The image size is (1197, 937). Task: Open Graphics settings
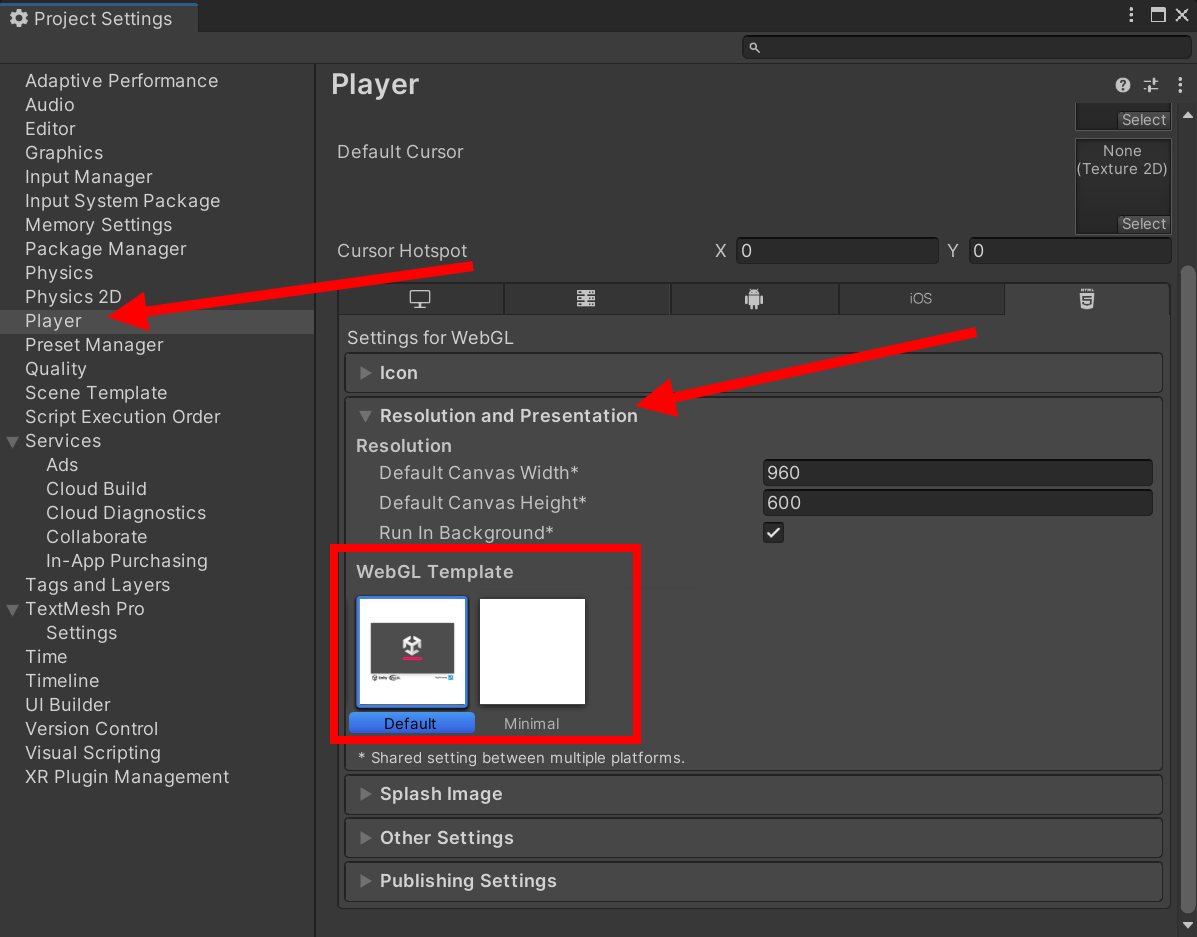point(64,153)
